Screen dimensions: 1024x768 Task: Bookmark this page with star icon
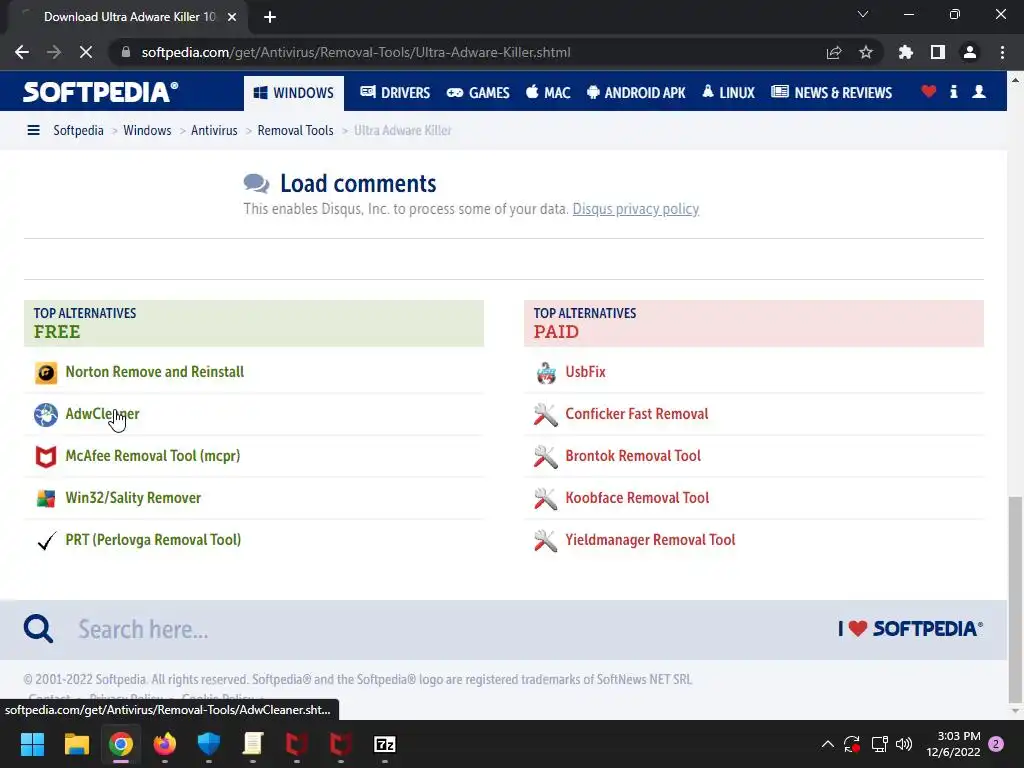click(866, 52)
